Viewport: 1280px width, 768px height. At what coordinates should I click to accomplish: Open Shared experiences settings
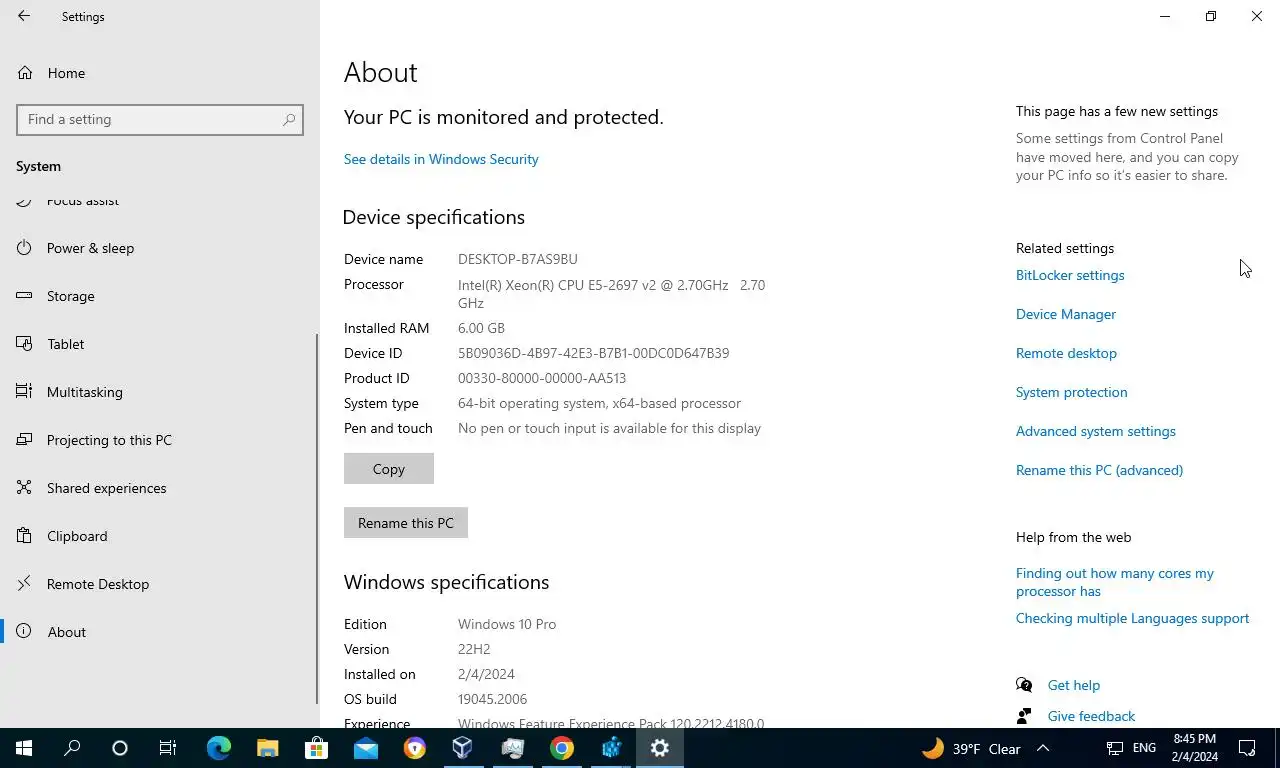160,488
